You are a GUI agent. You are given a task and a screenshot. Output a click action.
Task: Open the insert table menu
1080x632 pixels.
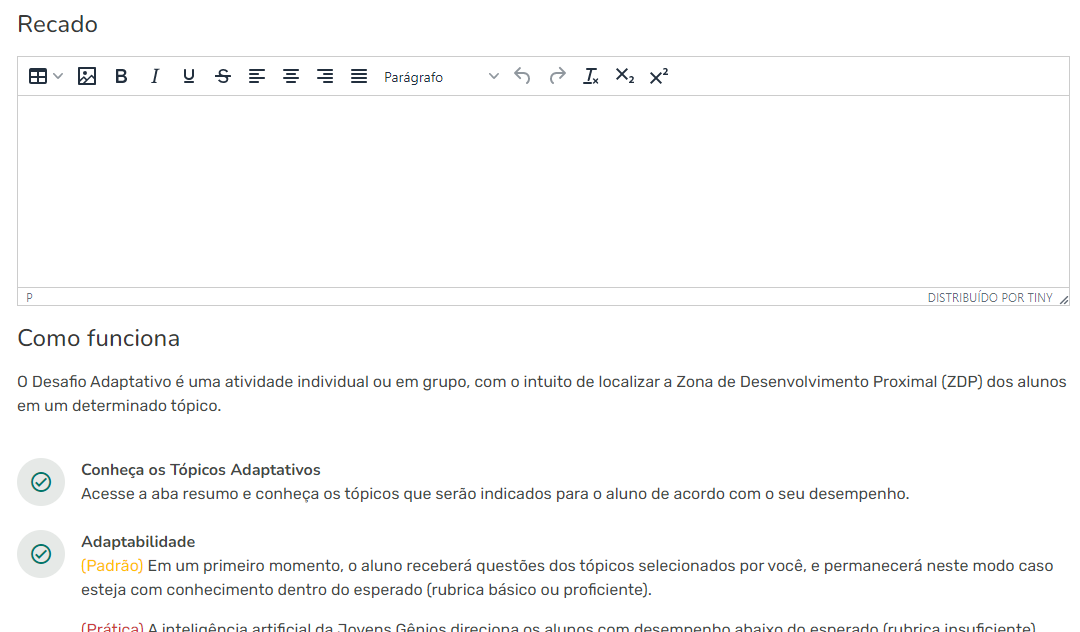[x=45, y=76]
